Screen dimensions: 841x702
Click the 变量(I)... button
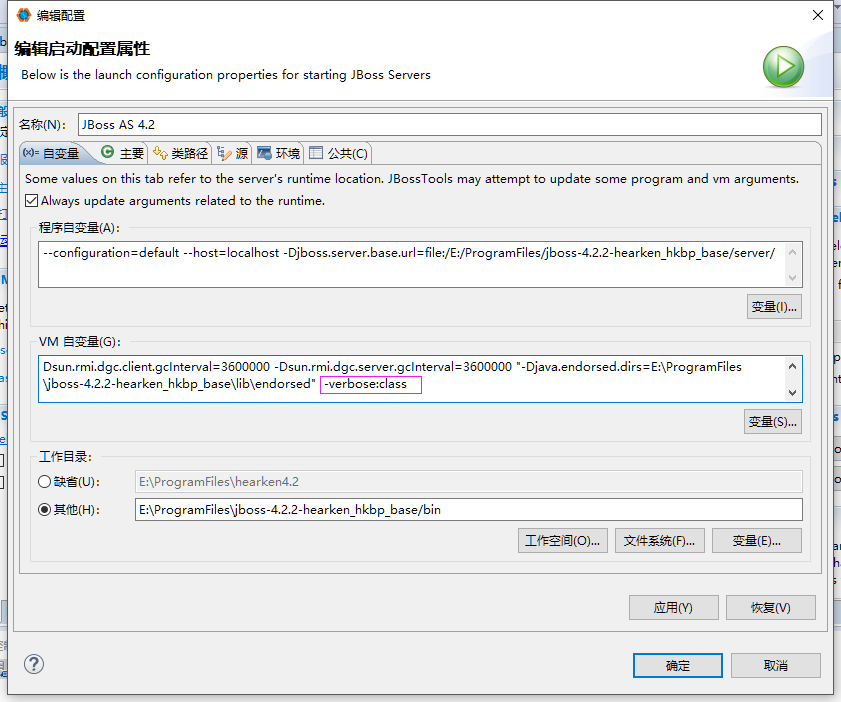point(774,307)
